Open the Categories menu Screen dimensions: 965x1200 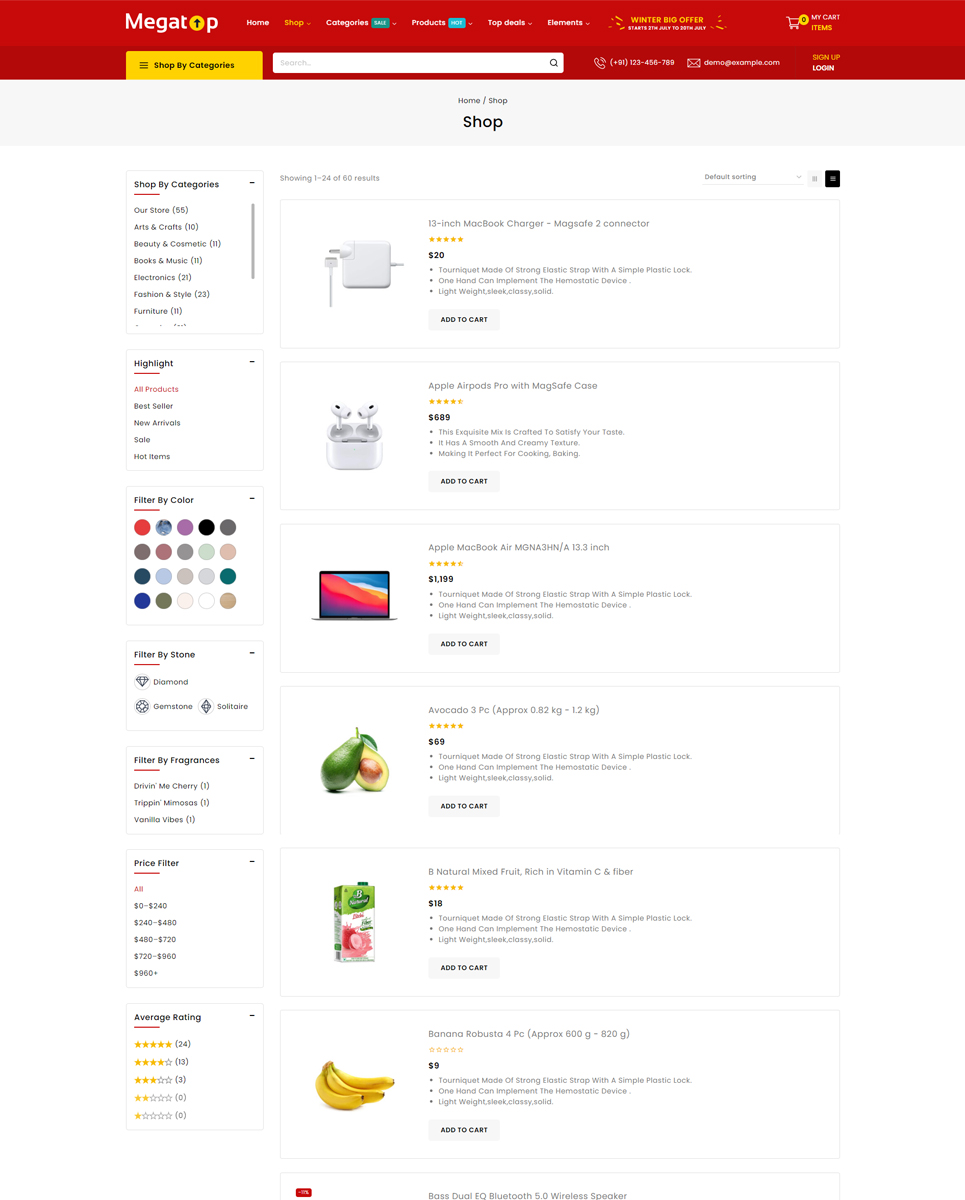tap(347, 22)
